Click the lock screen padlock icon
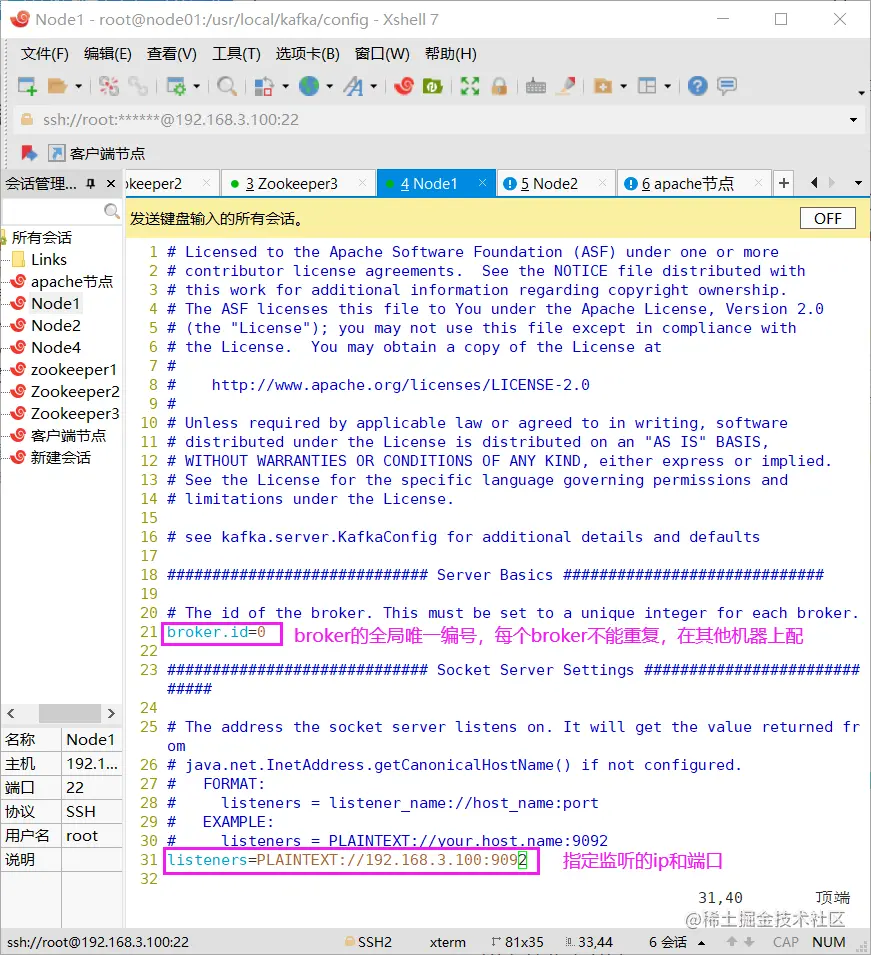This screenshot has height=955, width=871. click(499, 86)
